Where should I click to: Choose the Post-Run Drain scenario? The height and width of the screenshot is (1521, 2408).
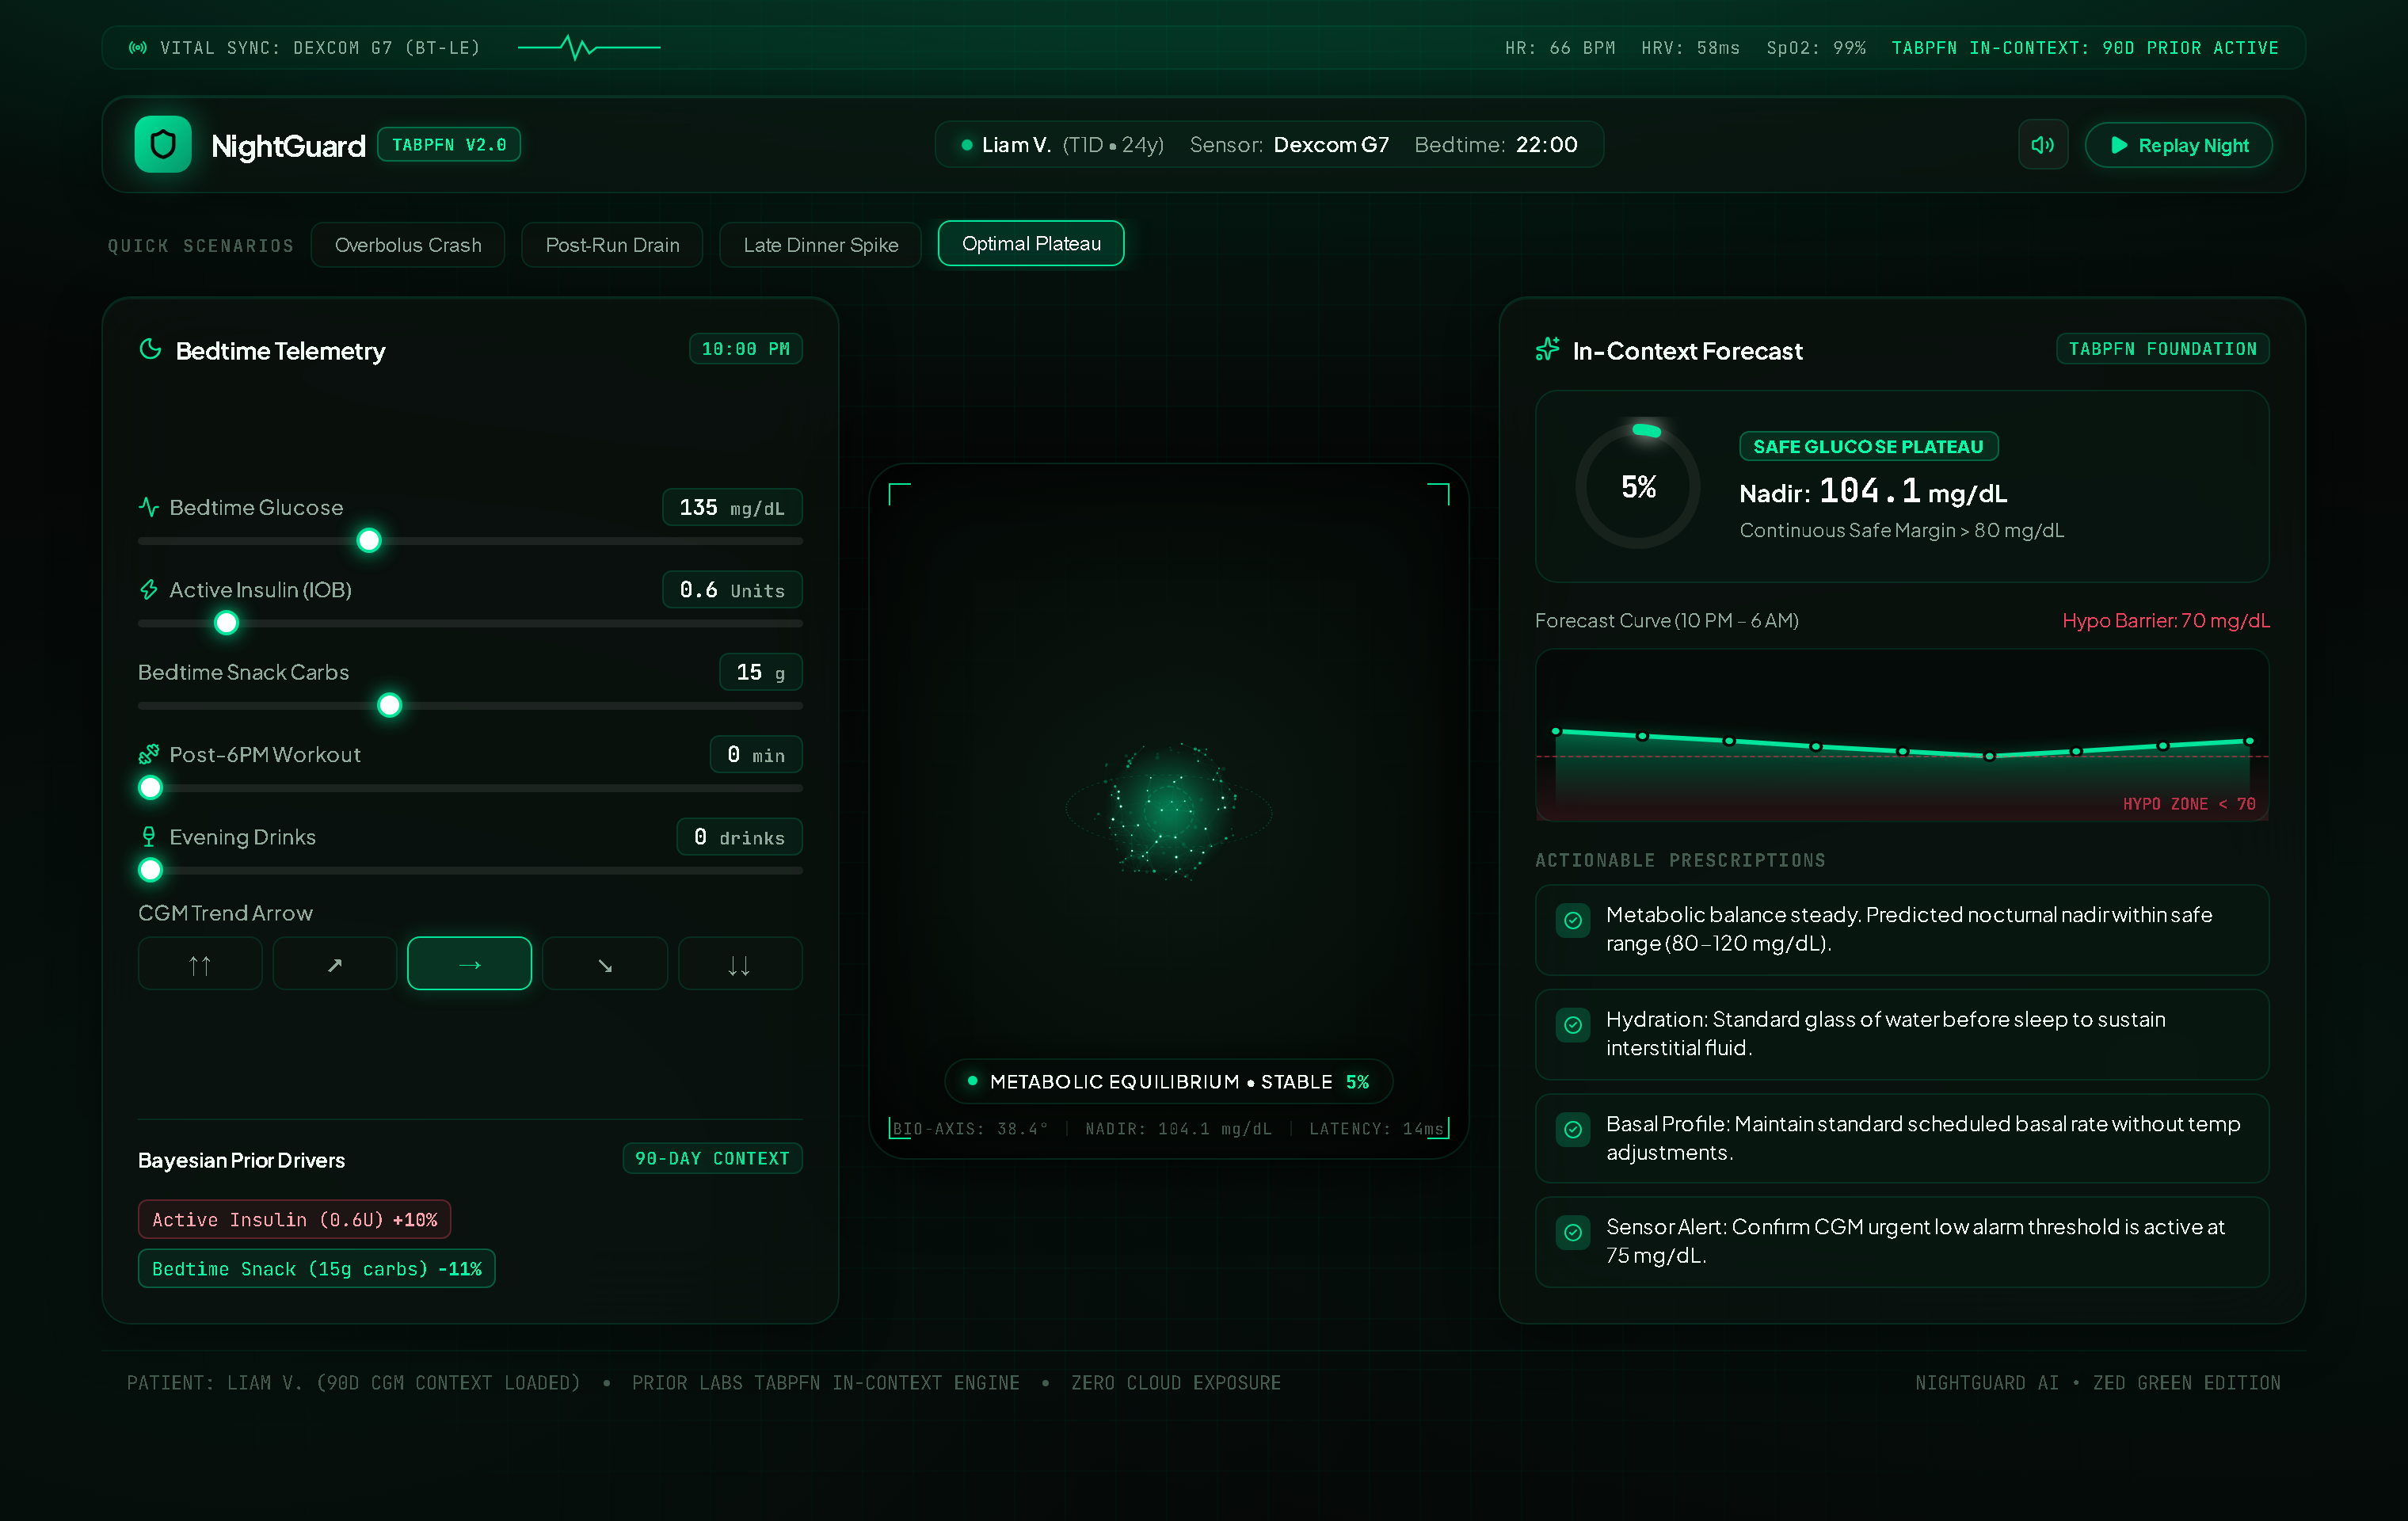[x=612, y=245]
